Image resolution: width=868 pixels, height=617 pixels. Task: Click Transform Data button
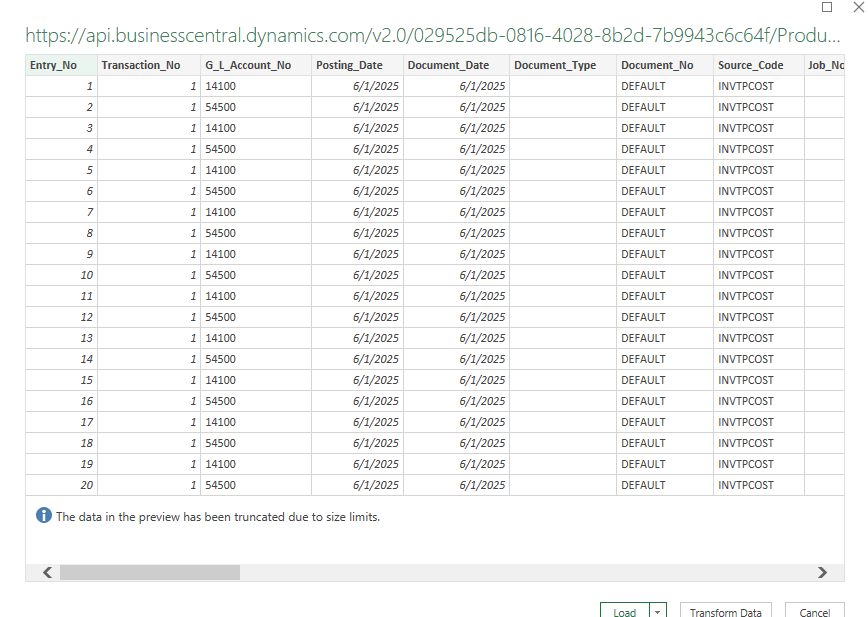tap(725, 612)
